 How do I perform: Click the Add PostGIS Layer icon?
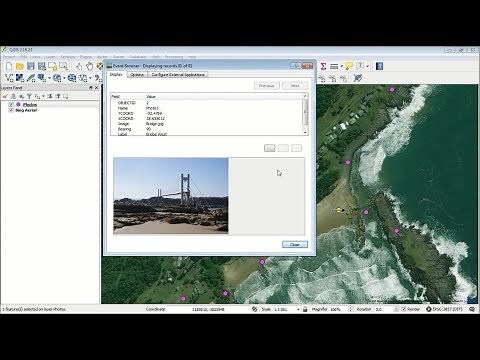[x=41, y=78]
